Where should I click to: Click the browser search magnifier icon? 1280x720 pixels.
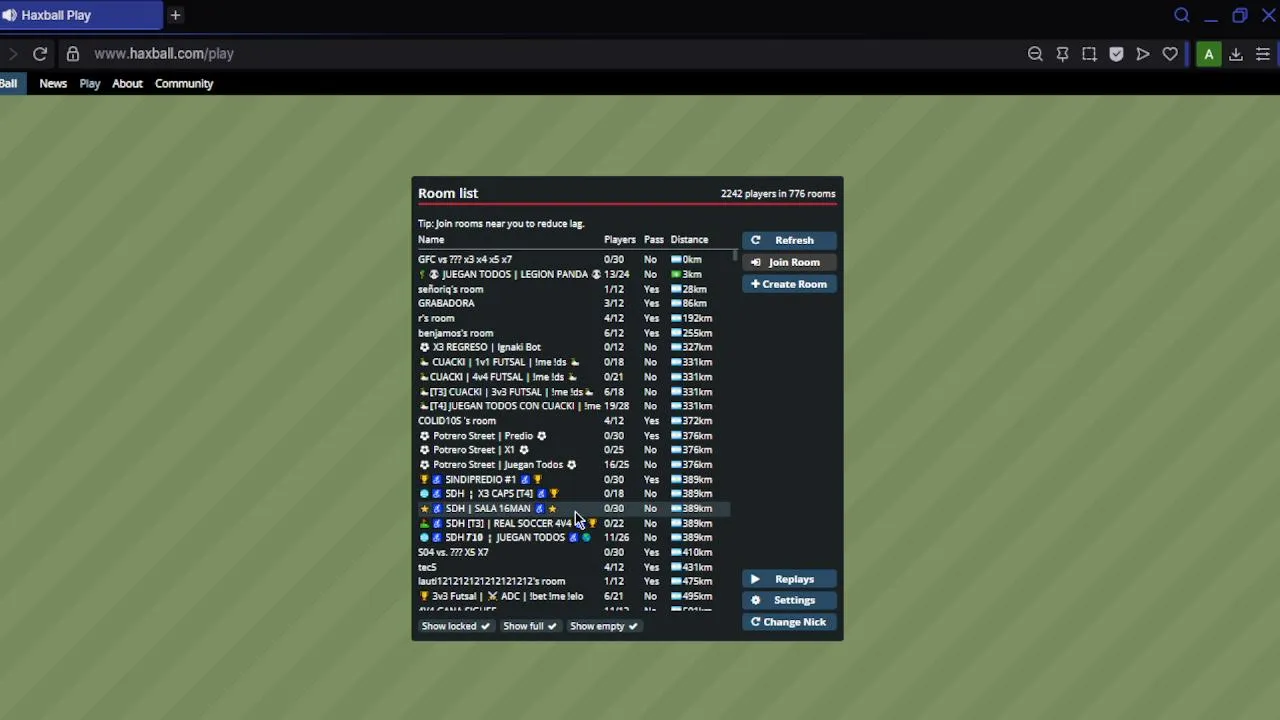click(x=1182, y=15)
